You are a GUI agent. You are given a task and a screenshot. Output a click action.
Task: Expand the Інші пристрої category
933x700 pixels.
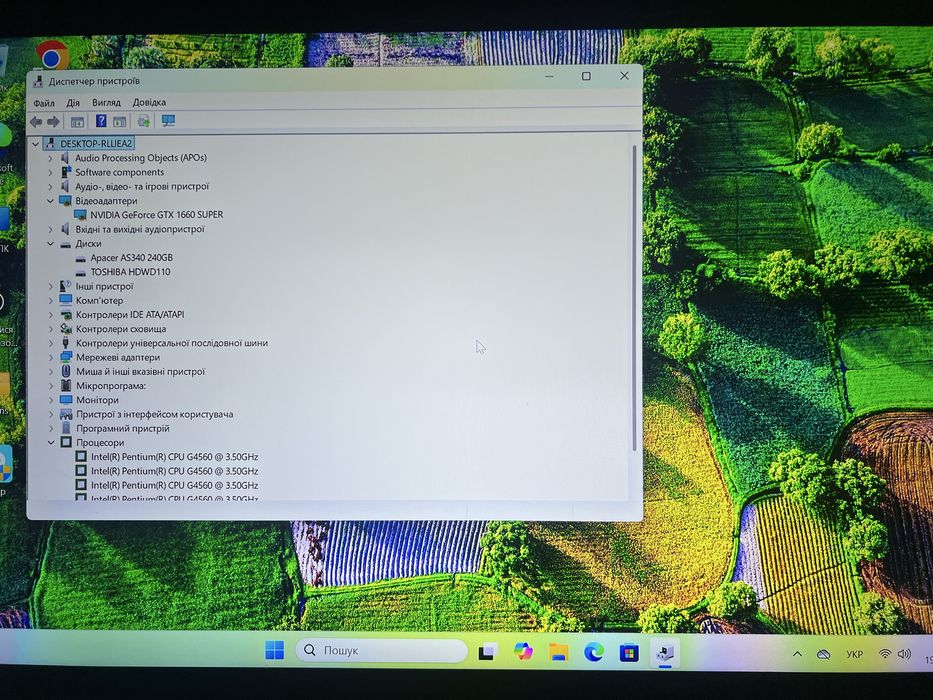click(50, 286)
